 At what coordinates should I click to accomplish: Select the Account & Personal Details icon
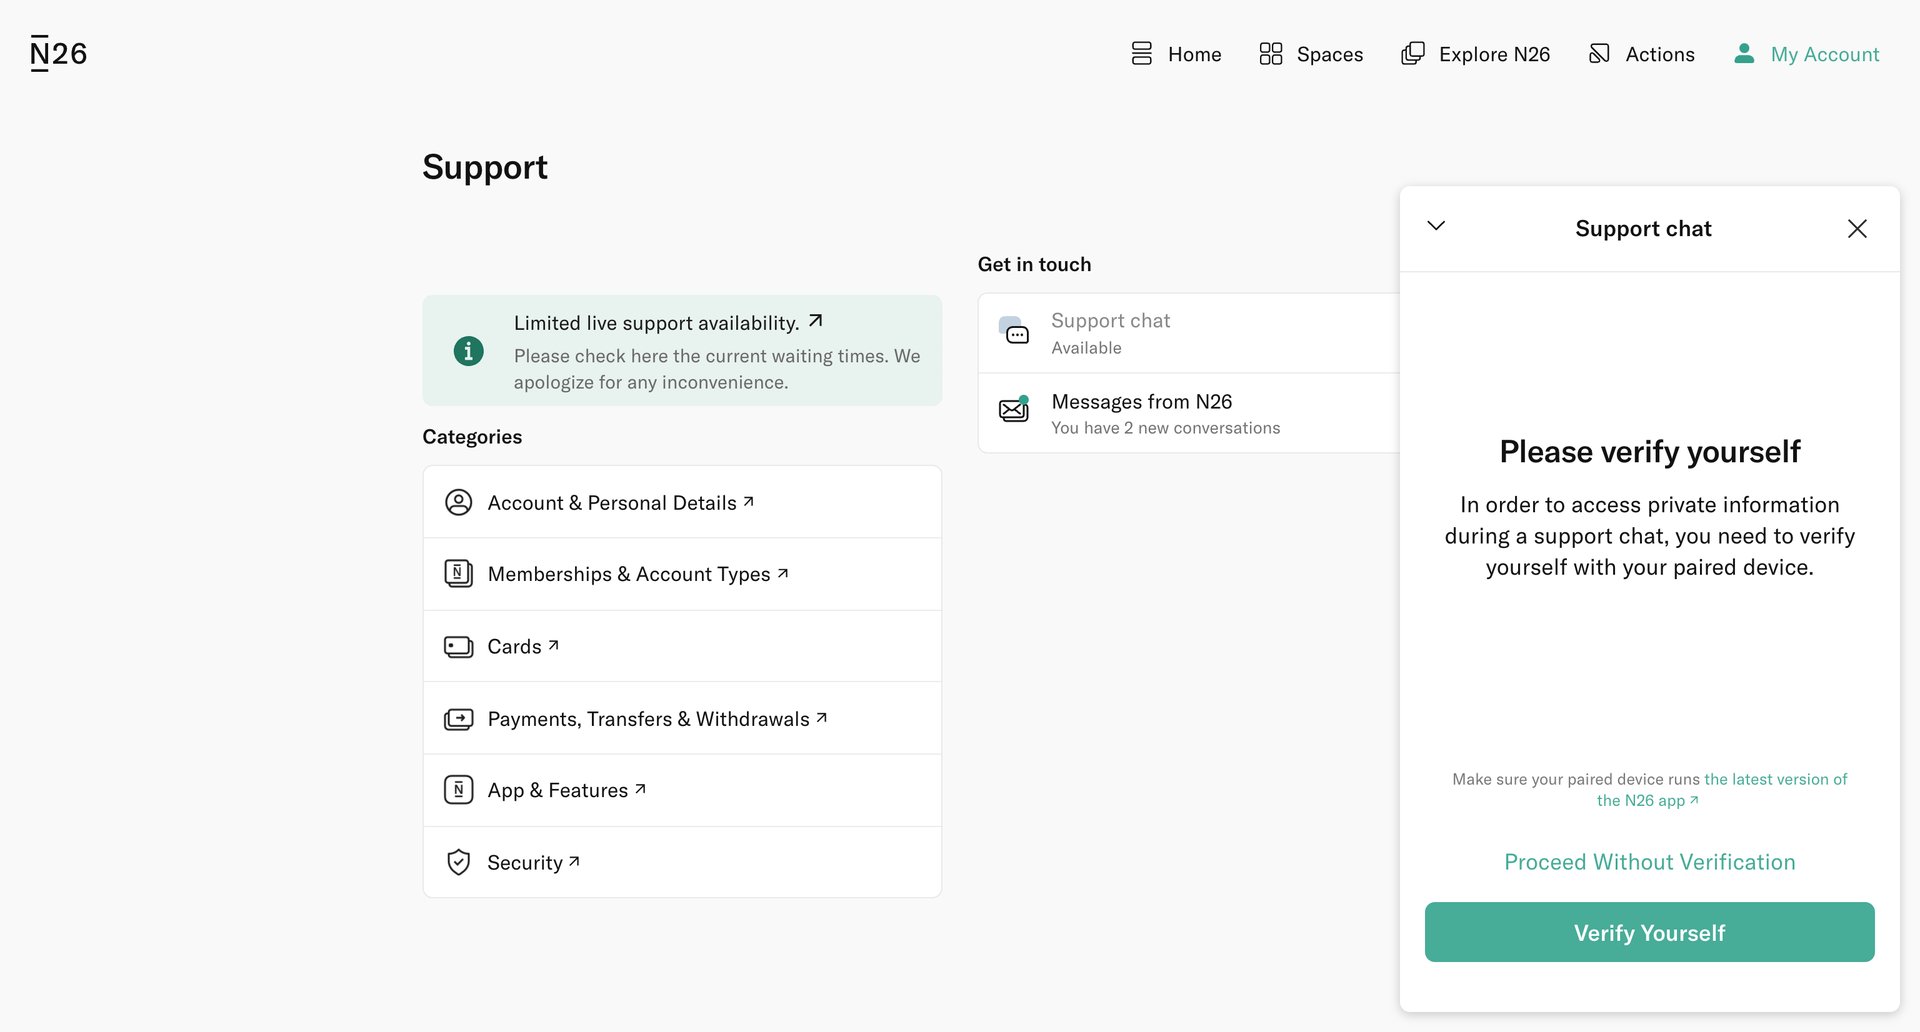(459, 502)
